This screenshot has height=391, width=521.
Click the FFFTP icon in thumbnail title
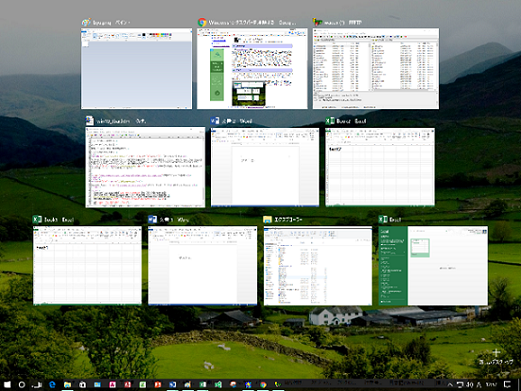(x=317, y=22)
